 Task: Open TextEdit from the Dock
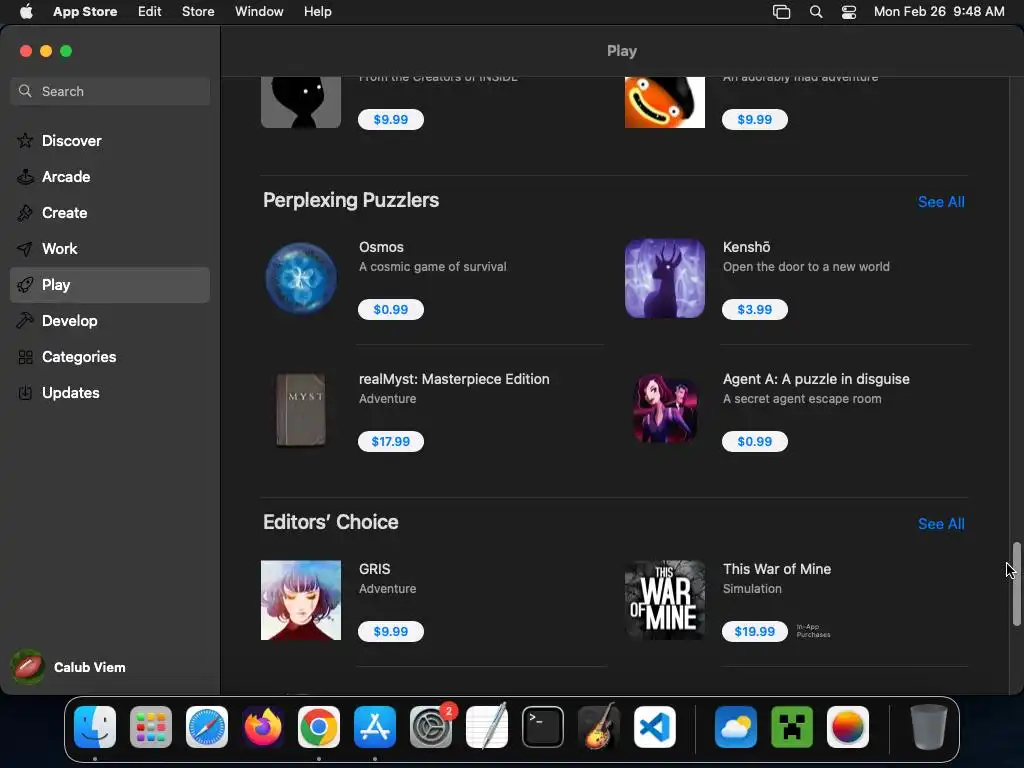point(487,727)
